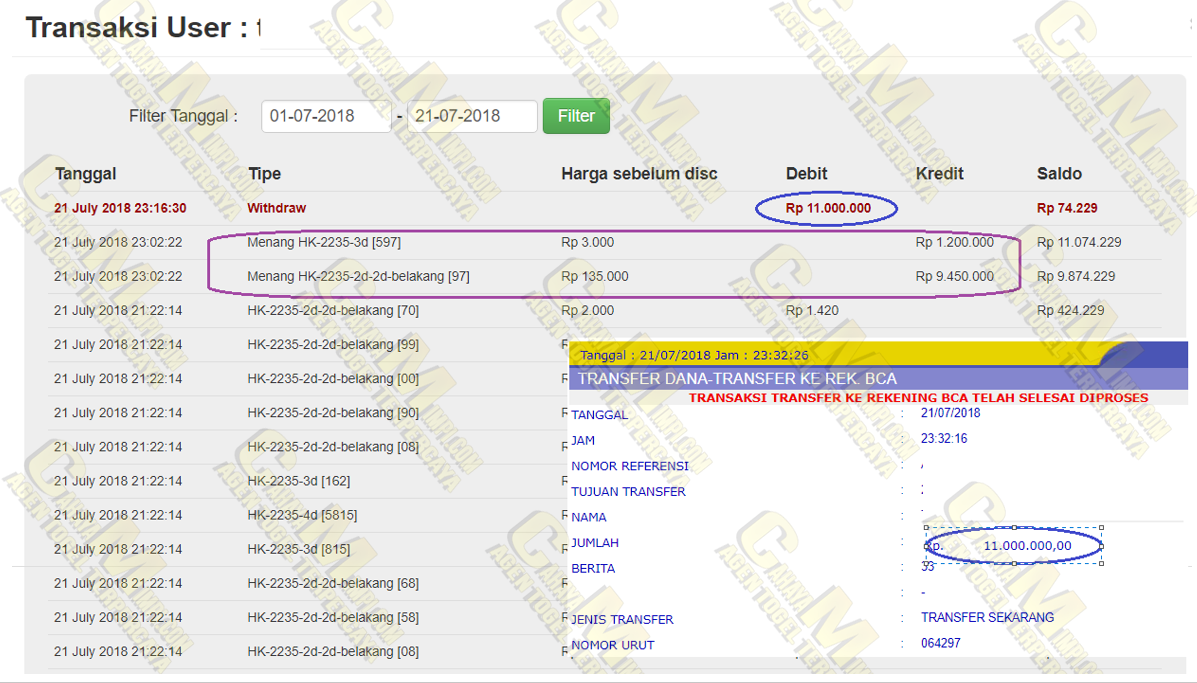Click the start date field 01-07-2018
This screenshot has height=683, width=1197.
click(x=325, y=116)
